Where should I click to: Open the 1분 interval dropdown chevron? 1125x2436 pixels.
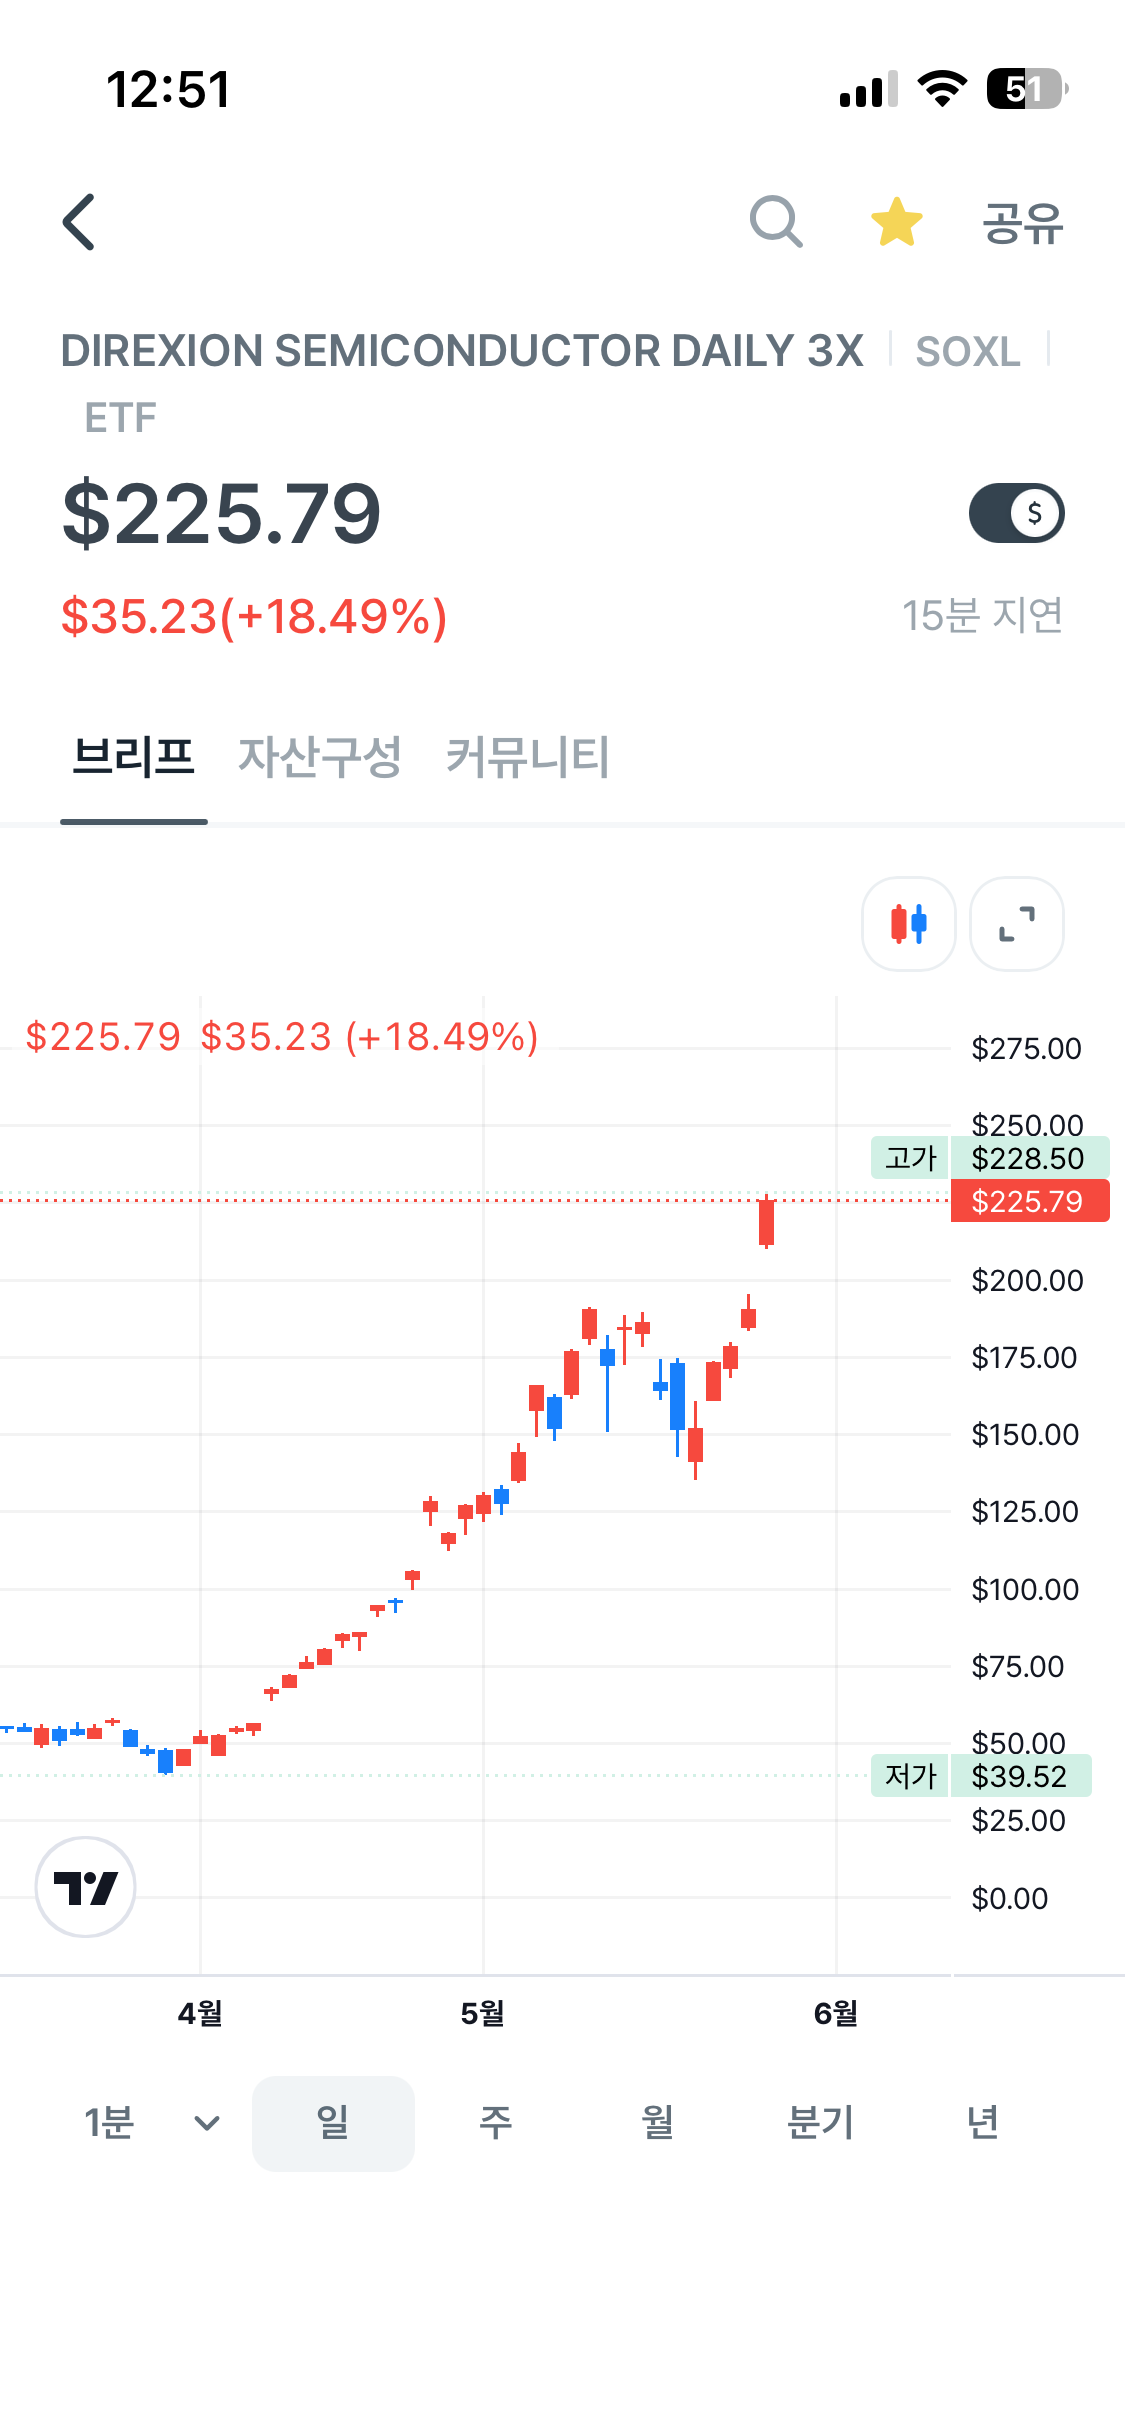point(207,2124)
